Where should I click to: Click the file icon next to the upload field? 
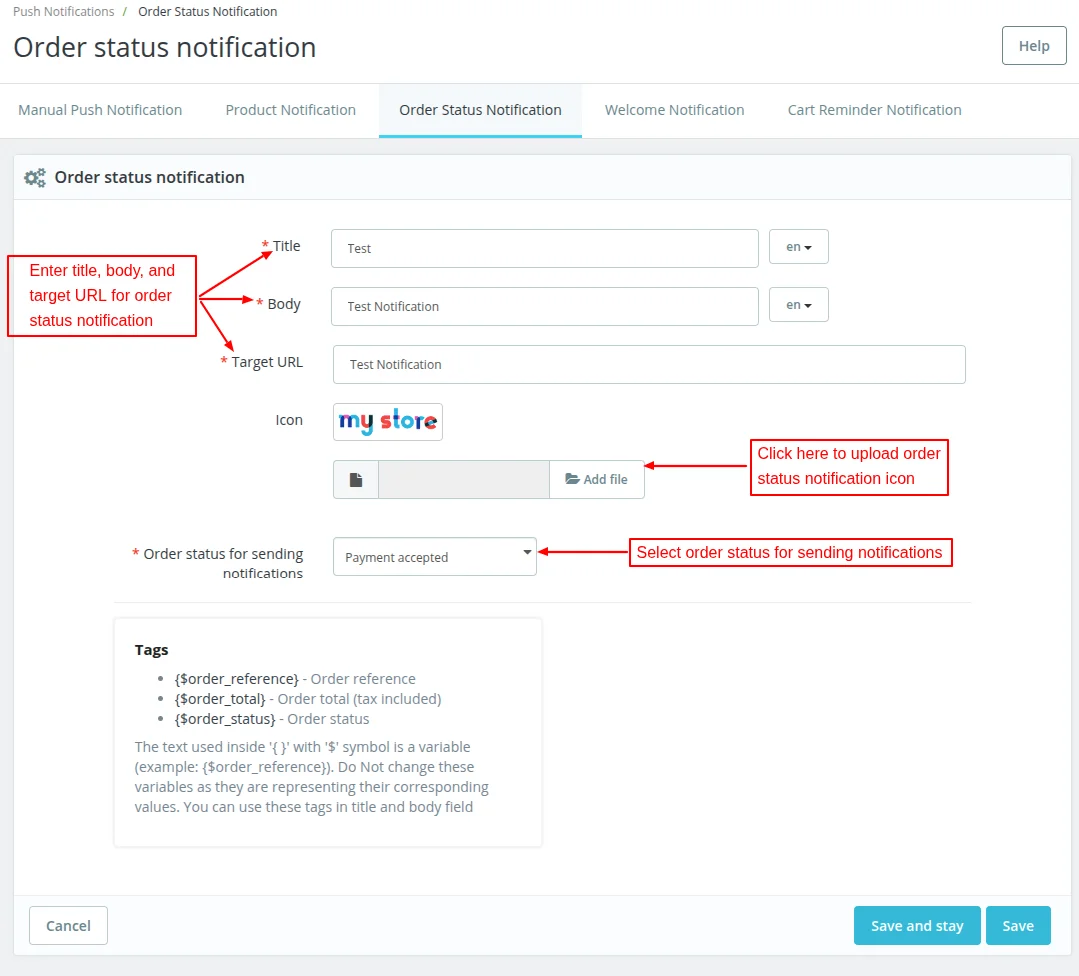point(355,479)
